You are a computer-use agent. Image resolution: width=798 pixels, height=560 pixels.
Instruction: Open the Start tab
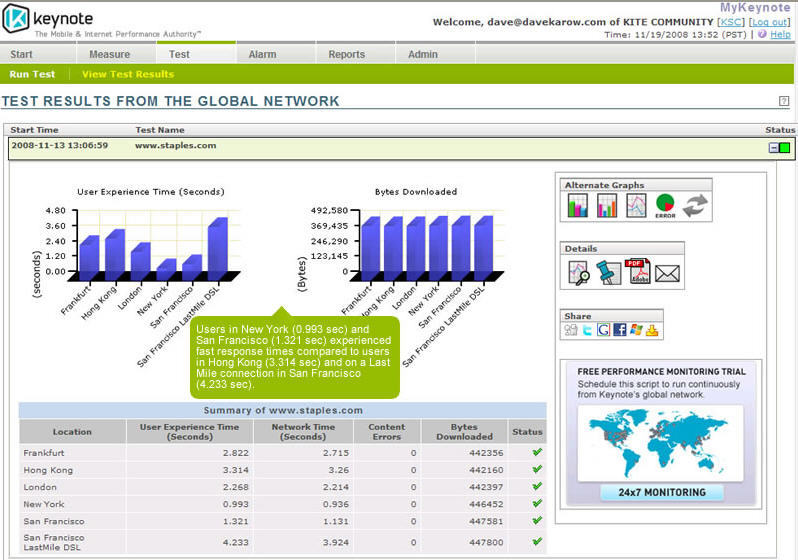[x=38, y=54]
